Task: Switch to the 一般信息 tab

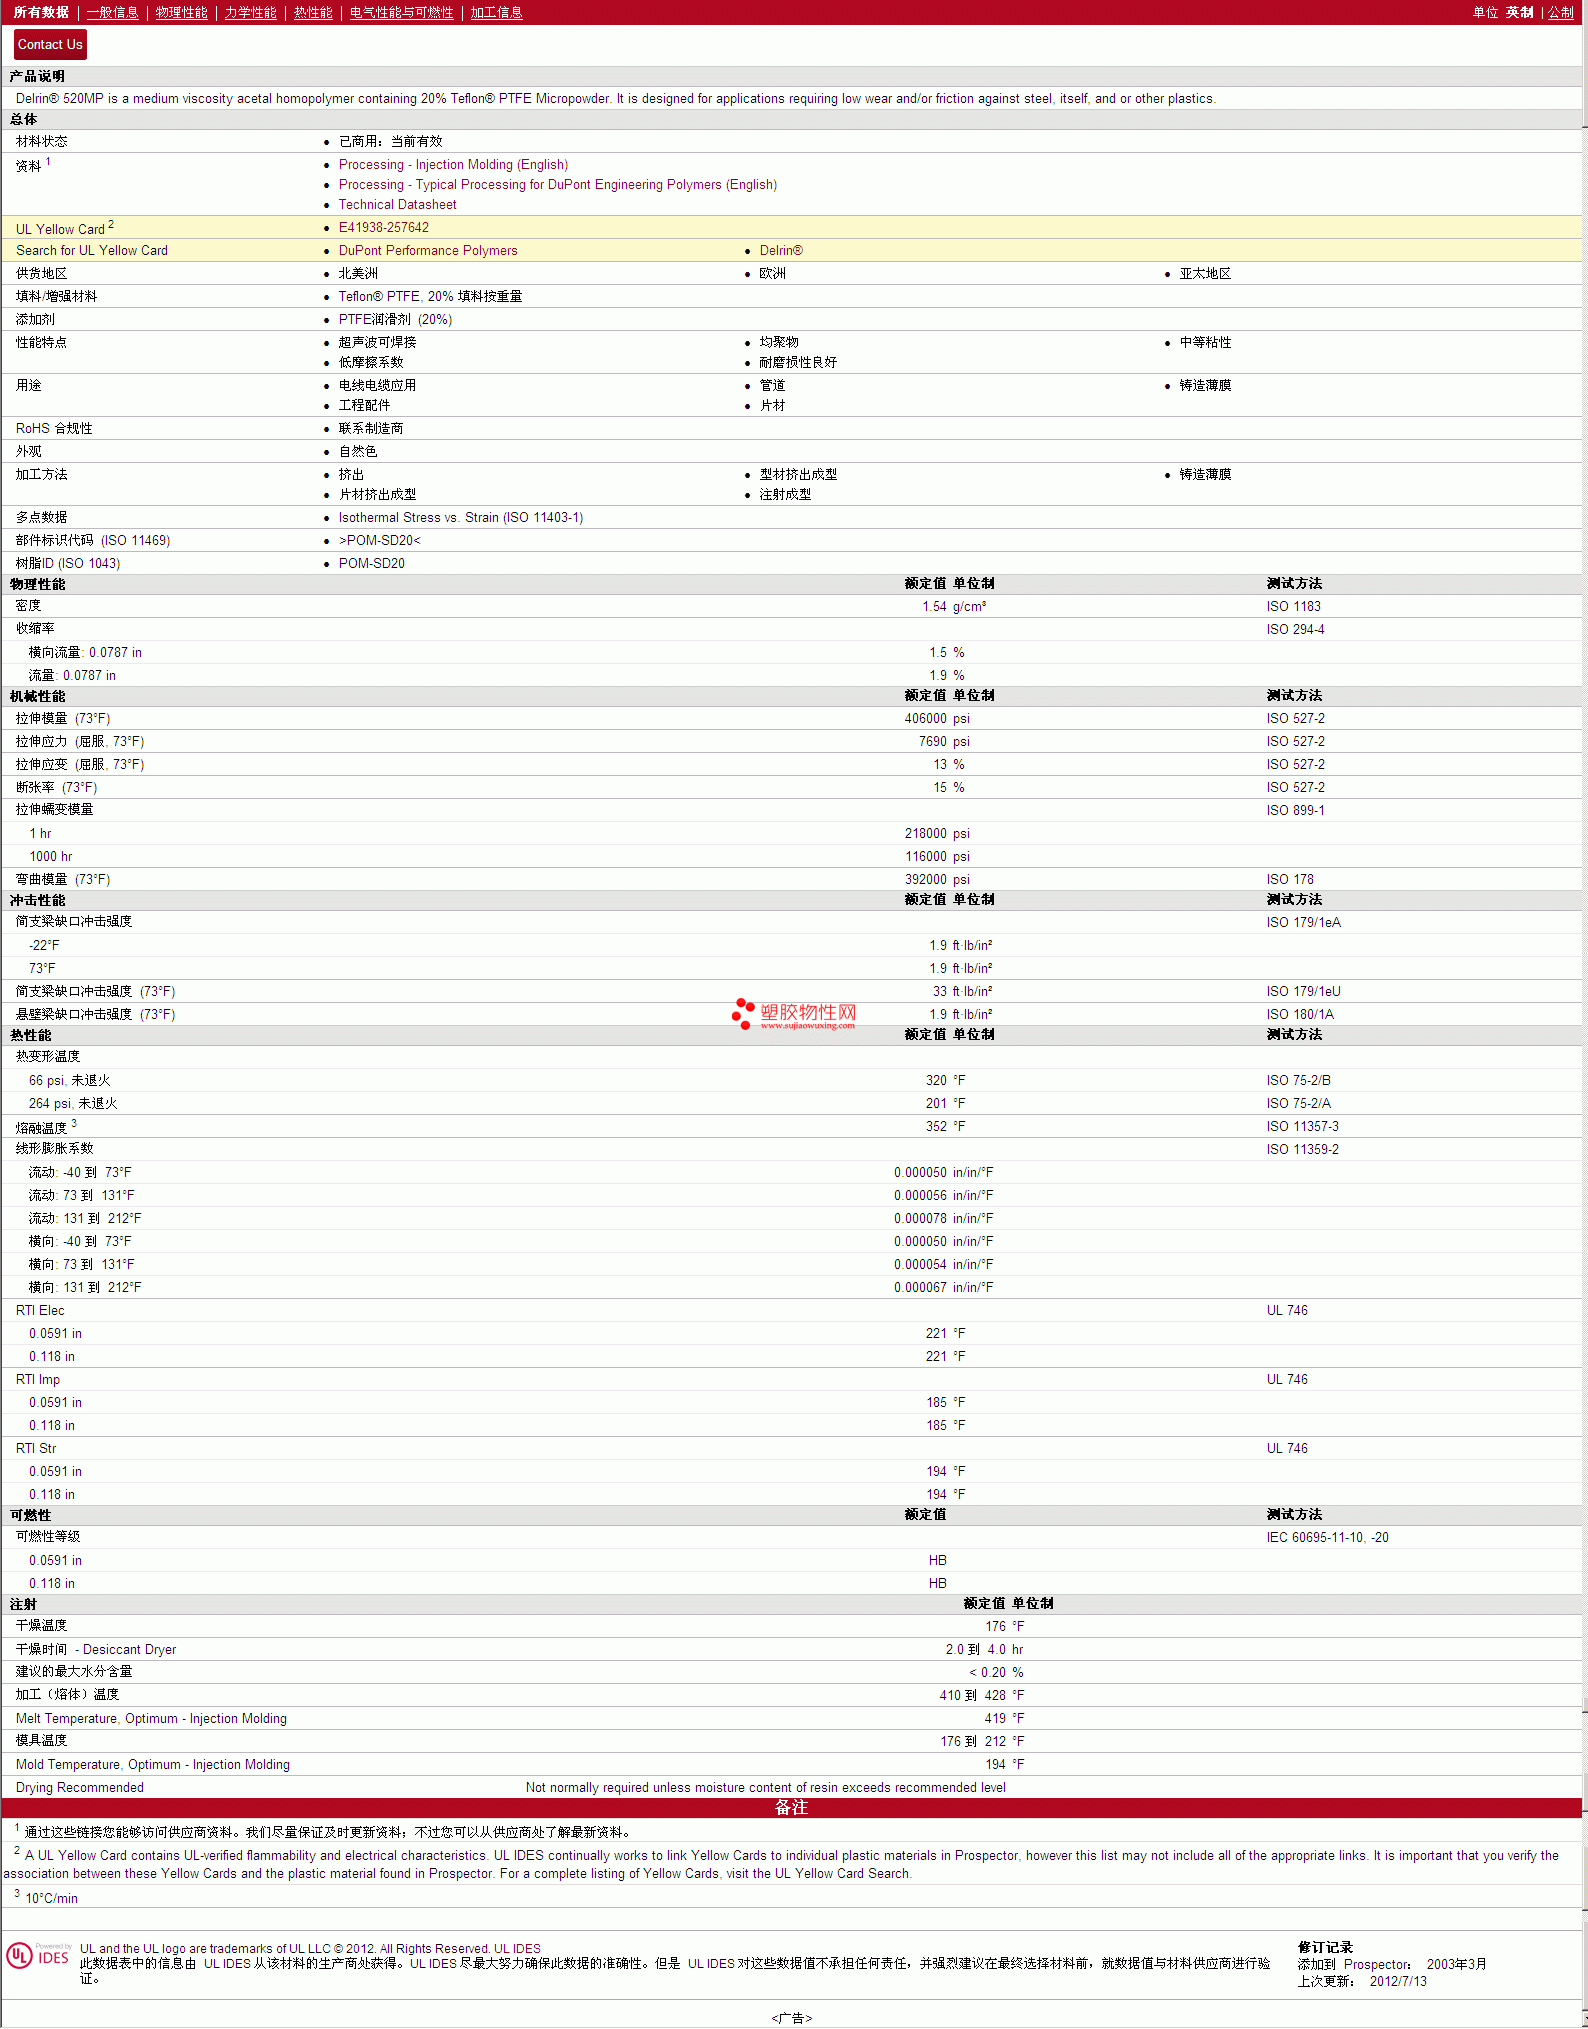Action: 112,12
